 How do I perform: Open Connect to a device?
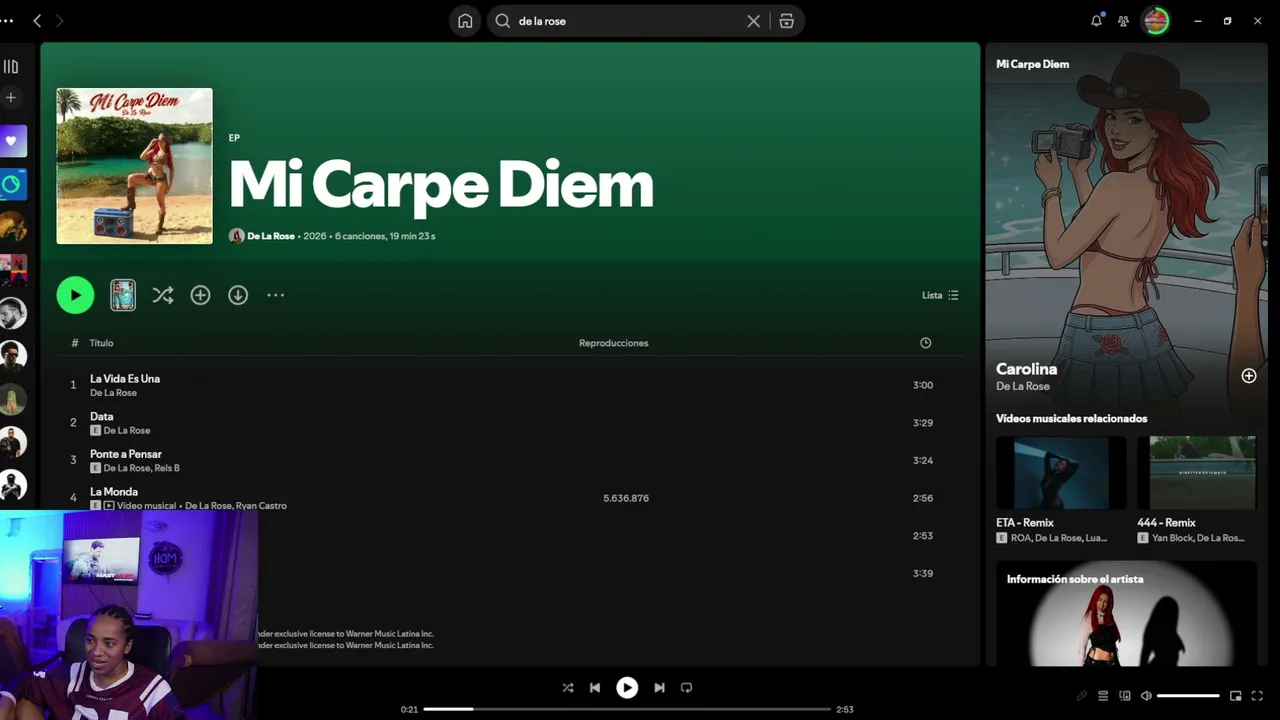pyautogui.click(x=1125, y=696)
